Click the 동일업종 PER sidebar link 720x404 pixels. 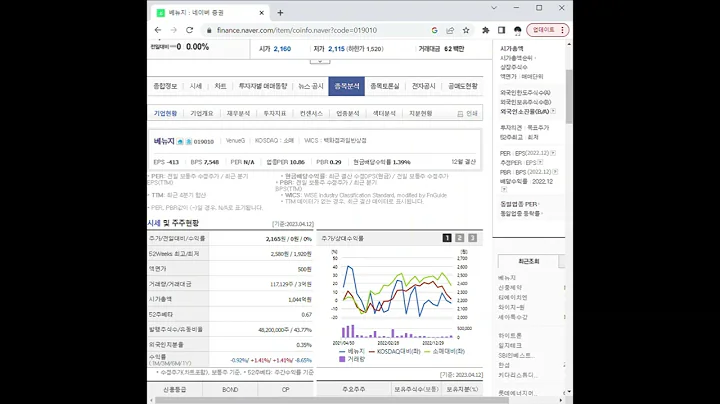point(518,204)
